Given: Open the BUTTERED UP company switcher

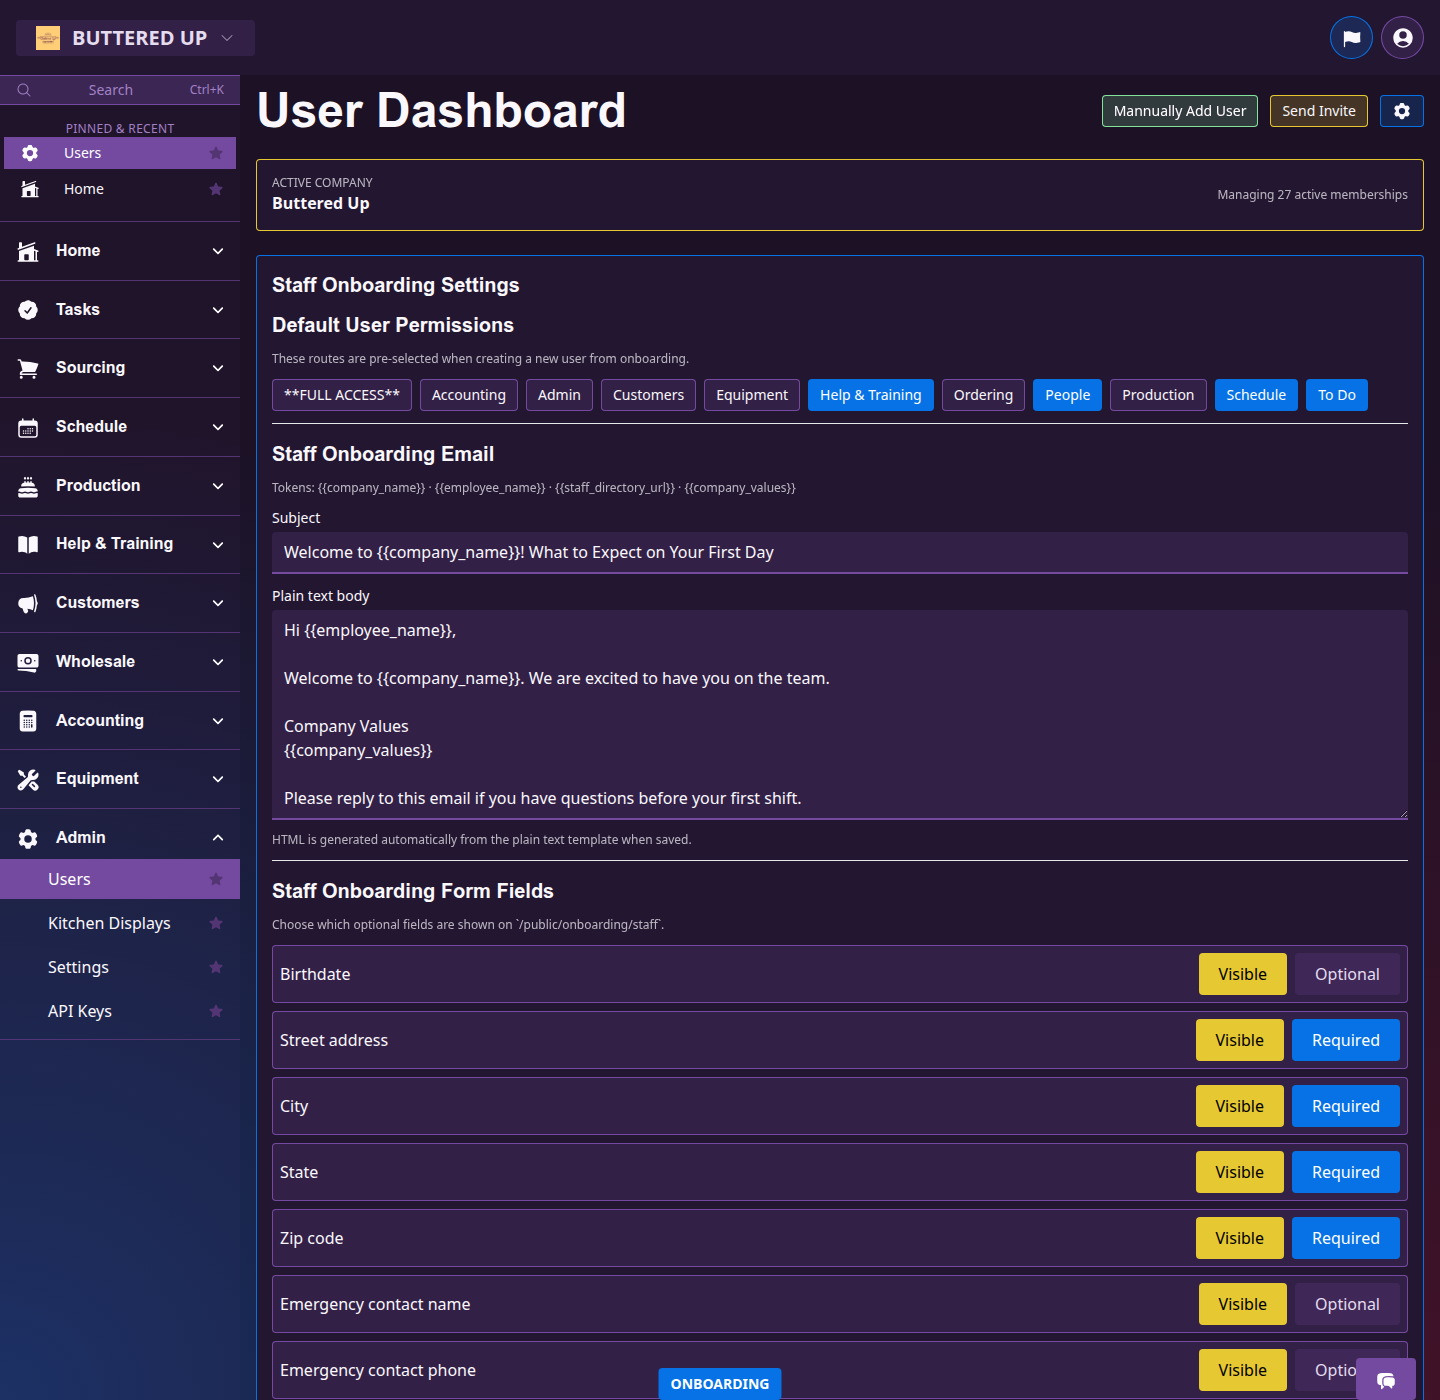Looking at the screenshot, I should pyautogui.click(x=135, y=37).
